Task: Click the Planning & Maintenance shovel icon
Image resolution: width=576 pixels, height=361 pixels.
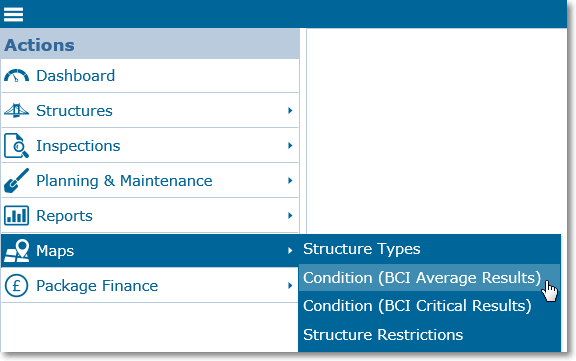Action: click(17, 180)
